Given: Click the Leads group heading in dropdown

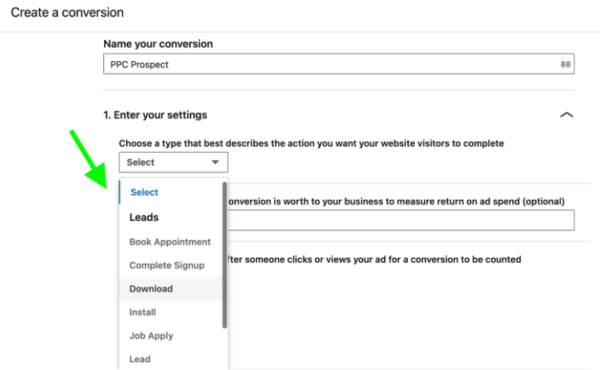Looking at the screenshot, I should pyautogui.click(x=144, y=217).
